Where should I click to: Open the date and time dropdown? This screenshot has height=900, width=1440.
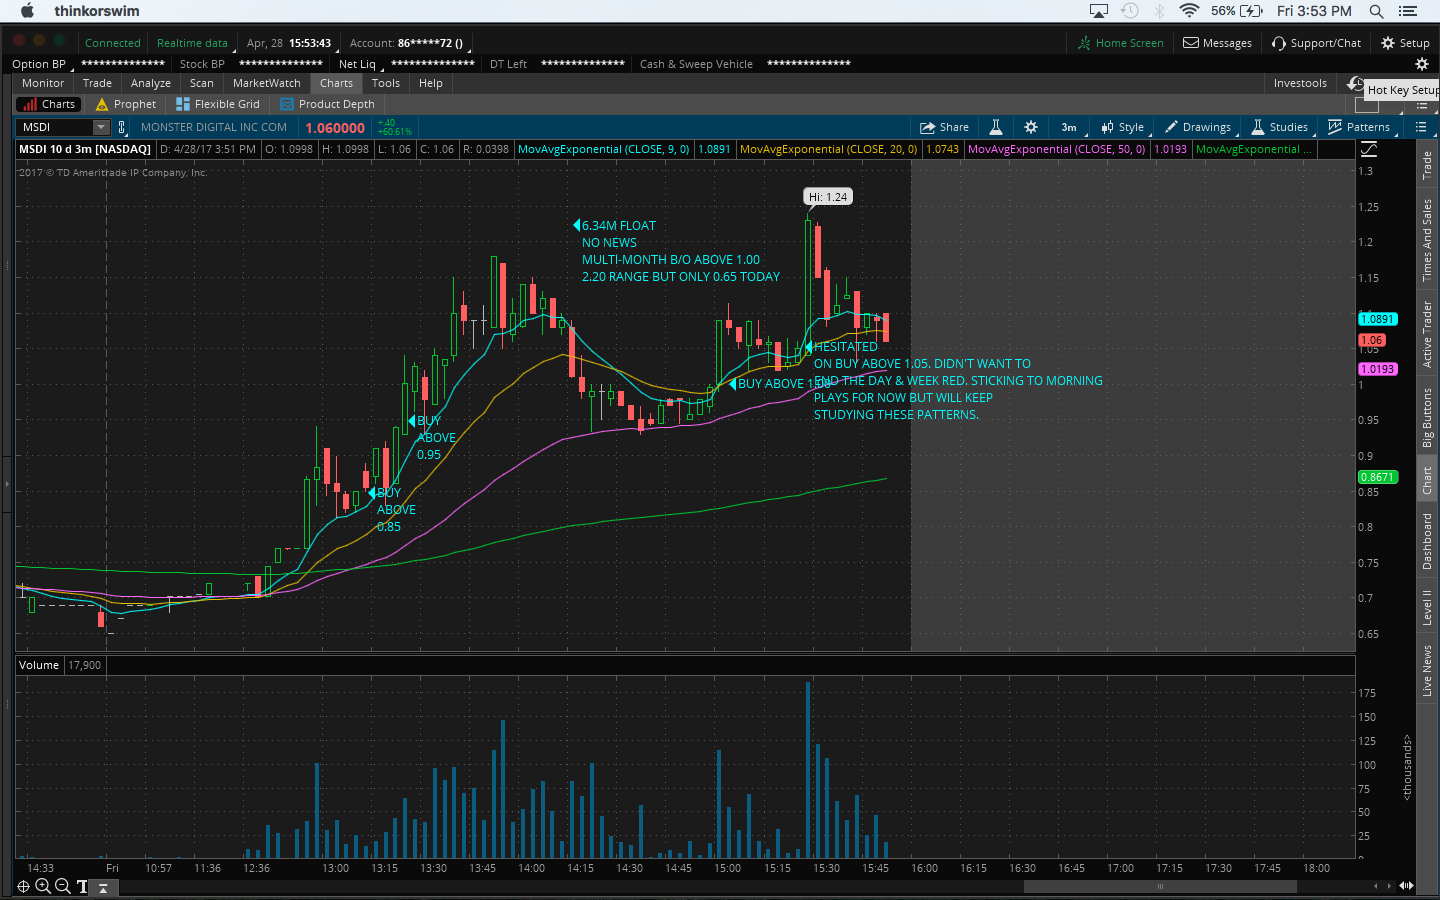pyautogui.click(x=290, y=43)
